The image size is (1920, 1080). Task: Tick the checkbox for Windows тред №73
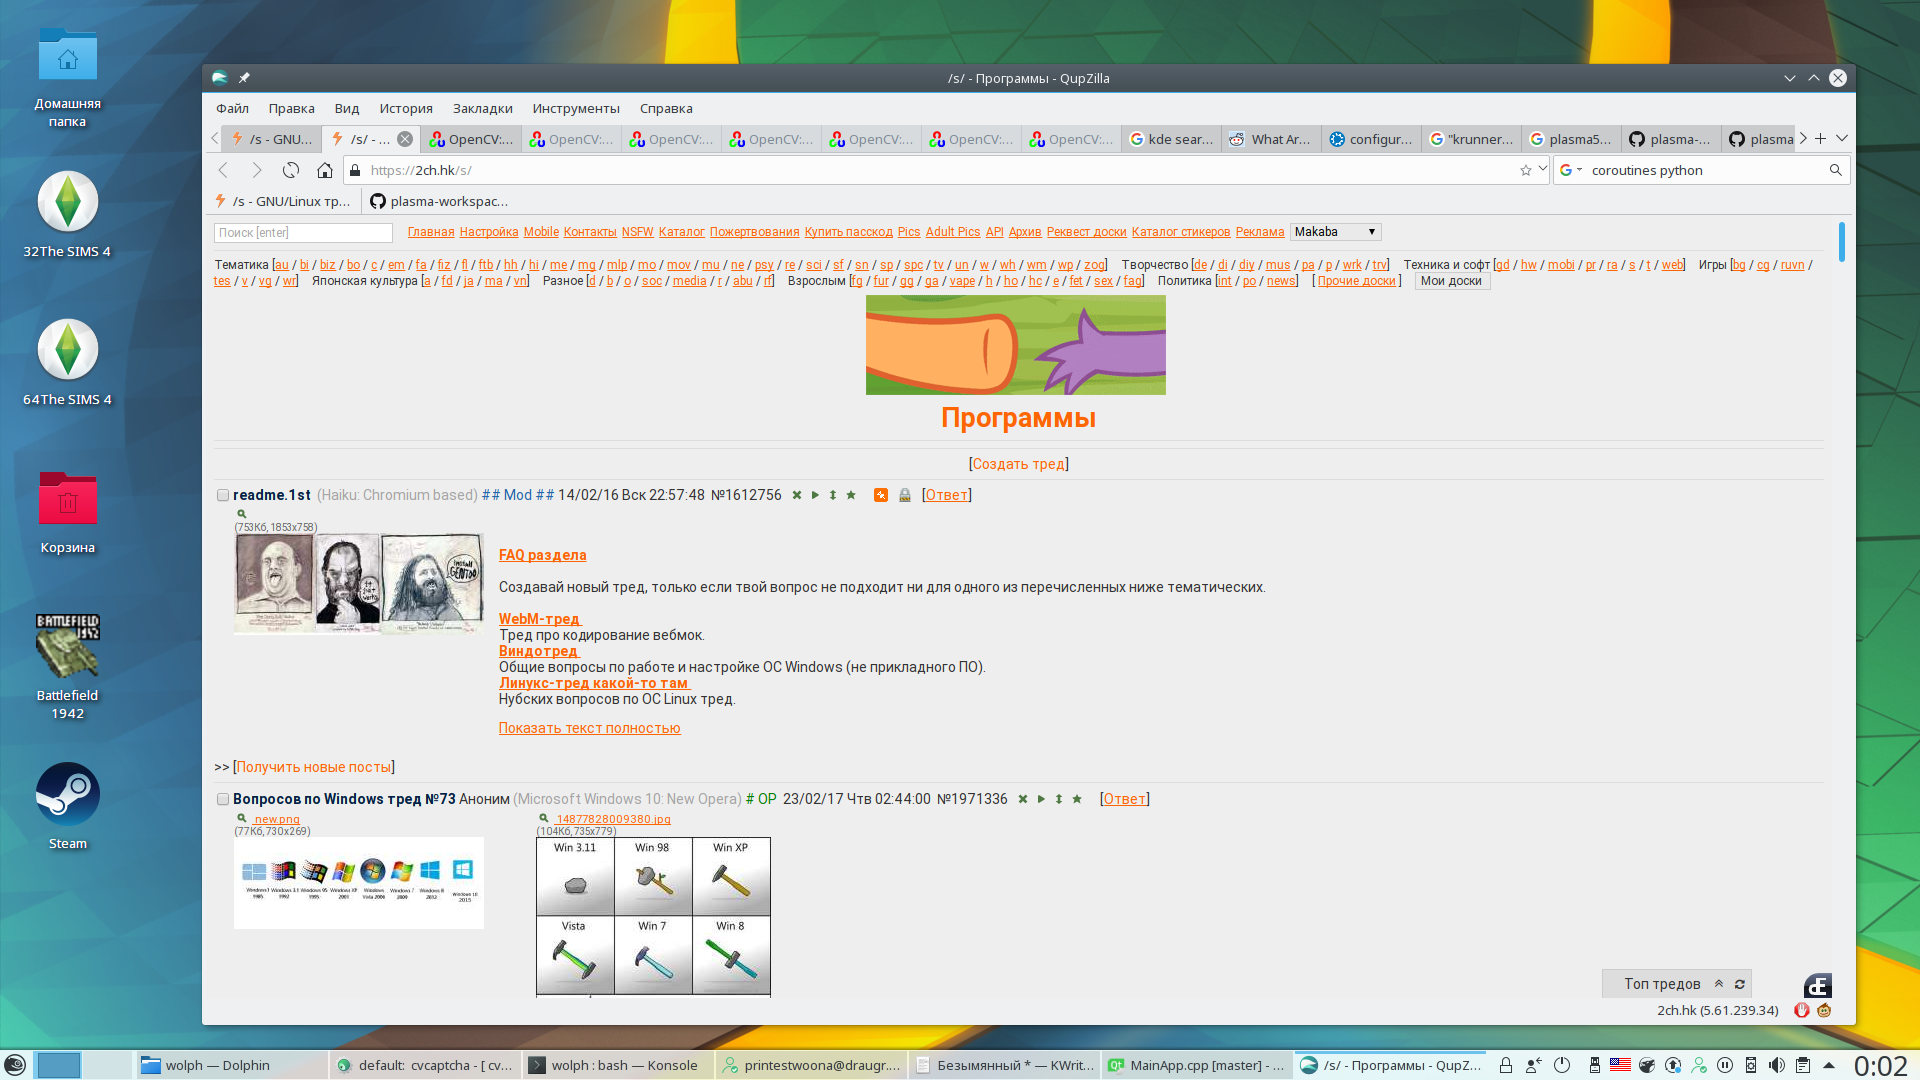coord(223,799)
